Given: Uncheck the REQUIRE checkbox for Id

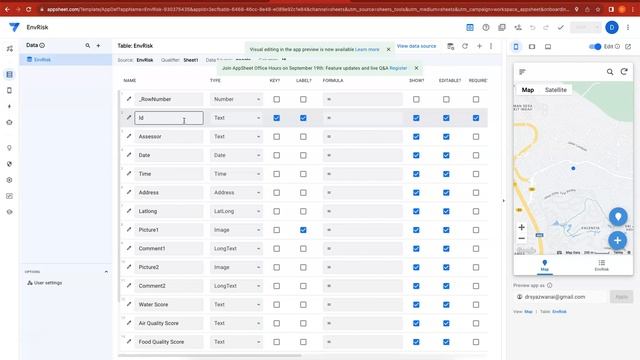Looking at the screenshot, I should (476, 118).
